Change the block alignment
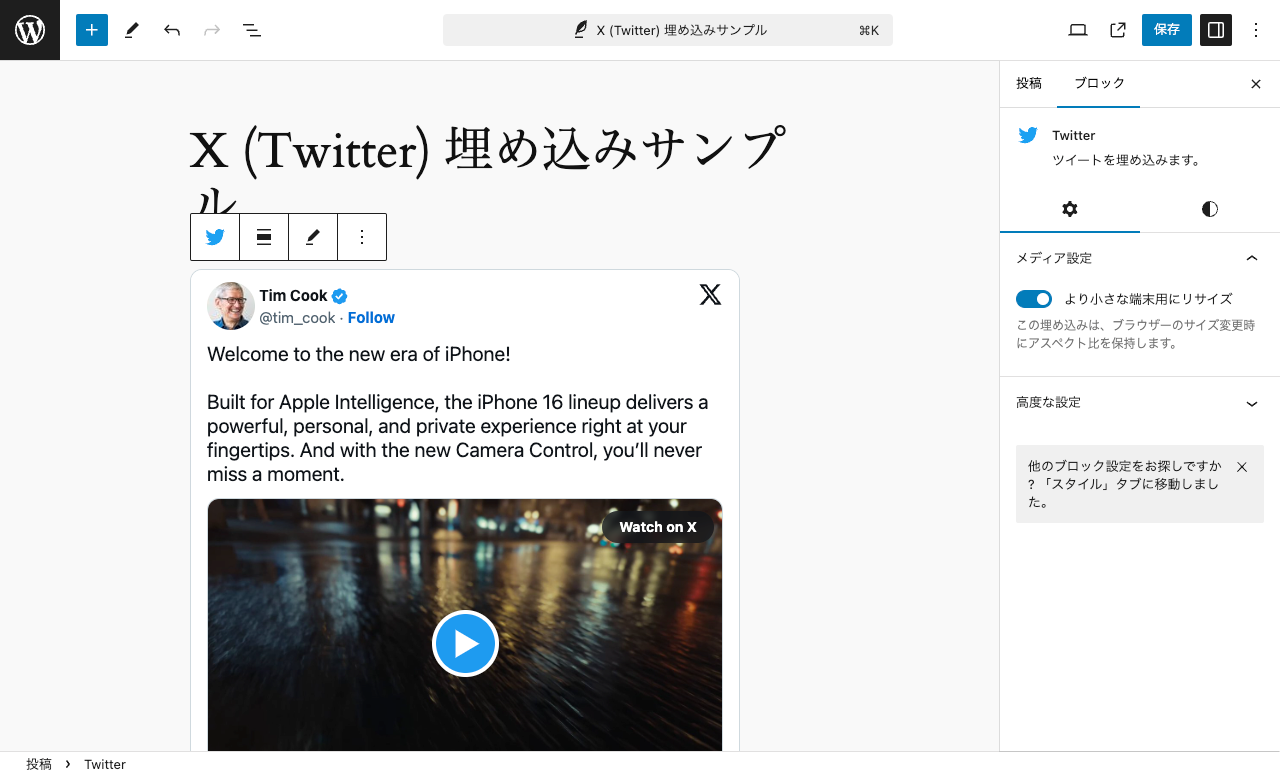 click(x=264, y=237)
